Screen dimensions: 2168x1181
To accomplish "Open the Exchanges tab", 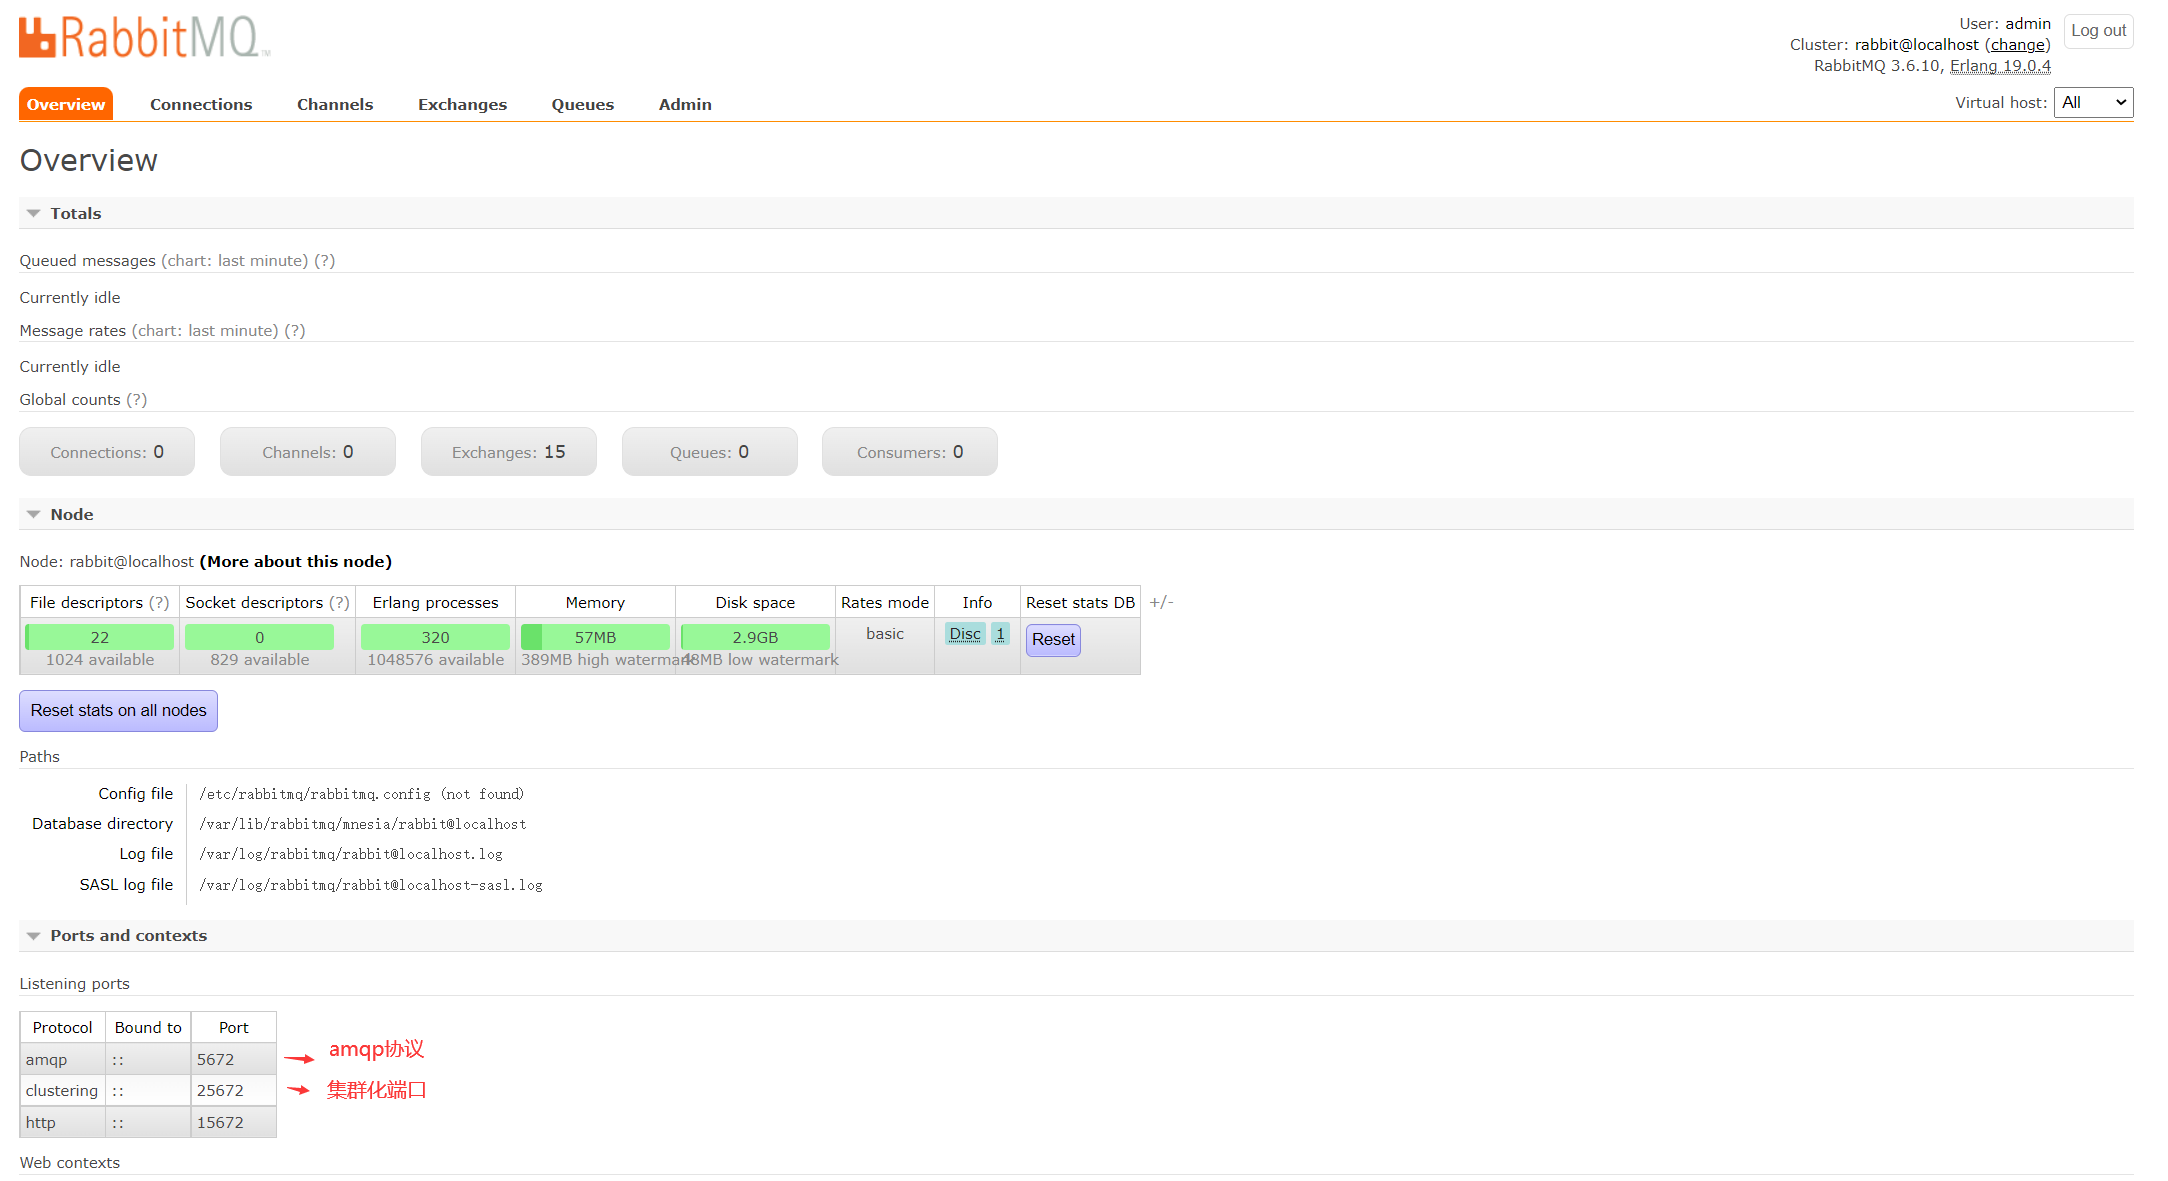I will 462,104.
